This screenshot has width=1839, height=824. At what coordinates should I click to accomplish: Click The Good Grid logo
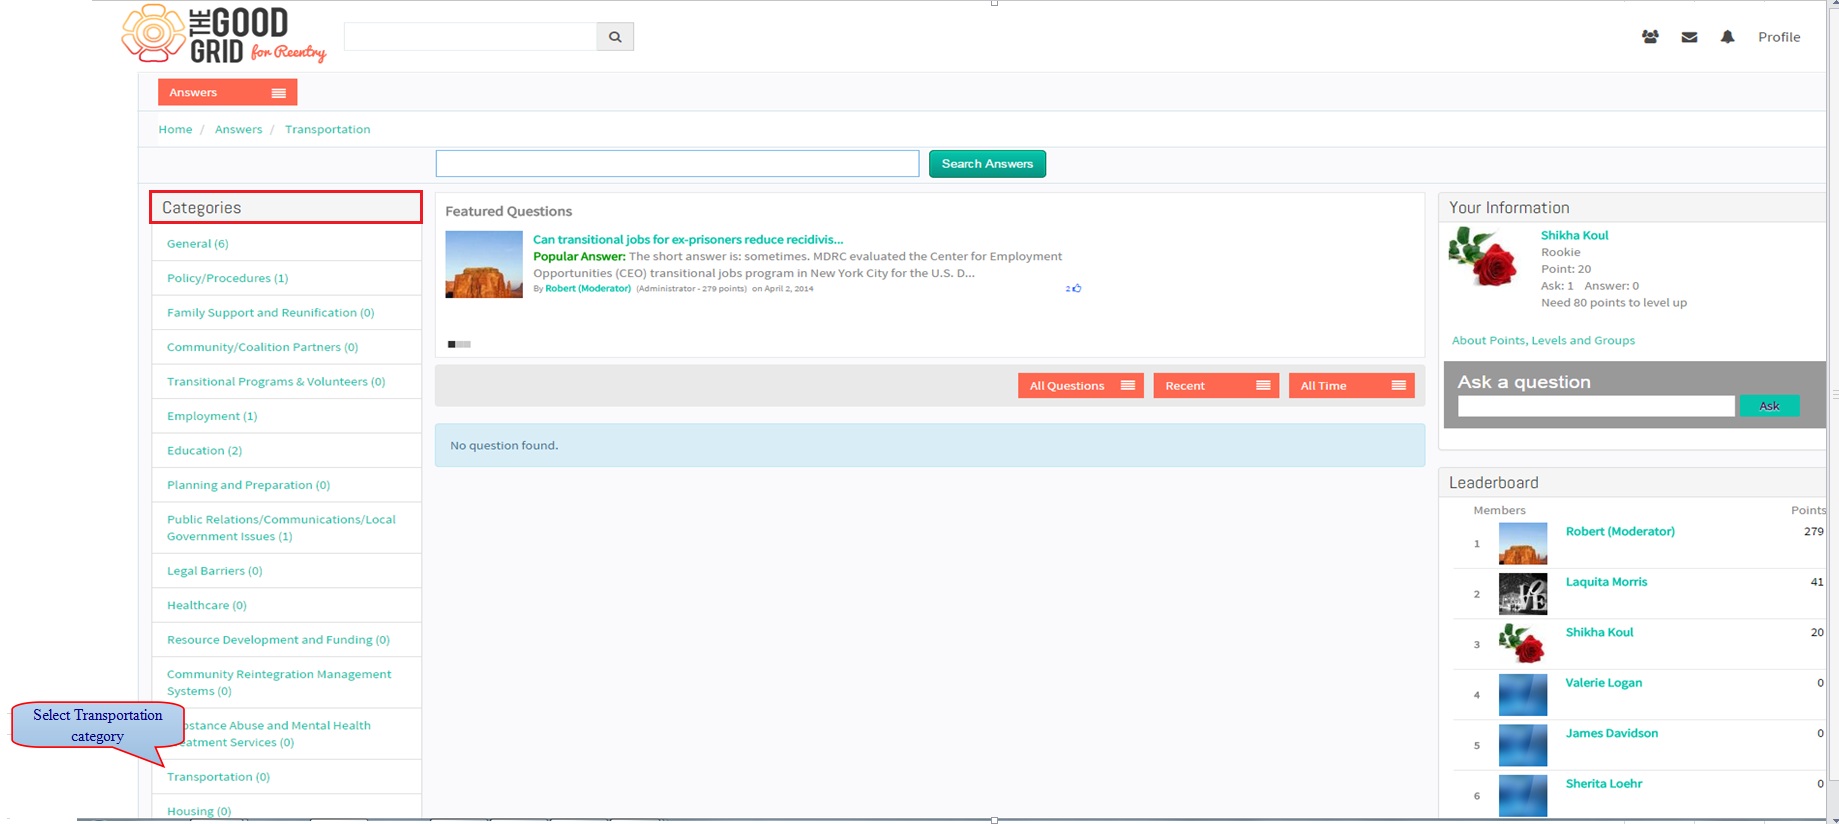pyautogui.click(x=224, y=35)
